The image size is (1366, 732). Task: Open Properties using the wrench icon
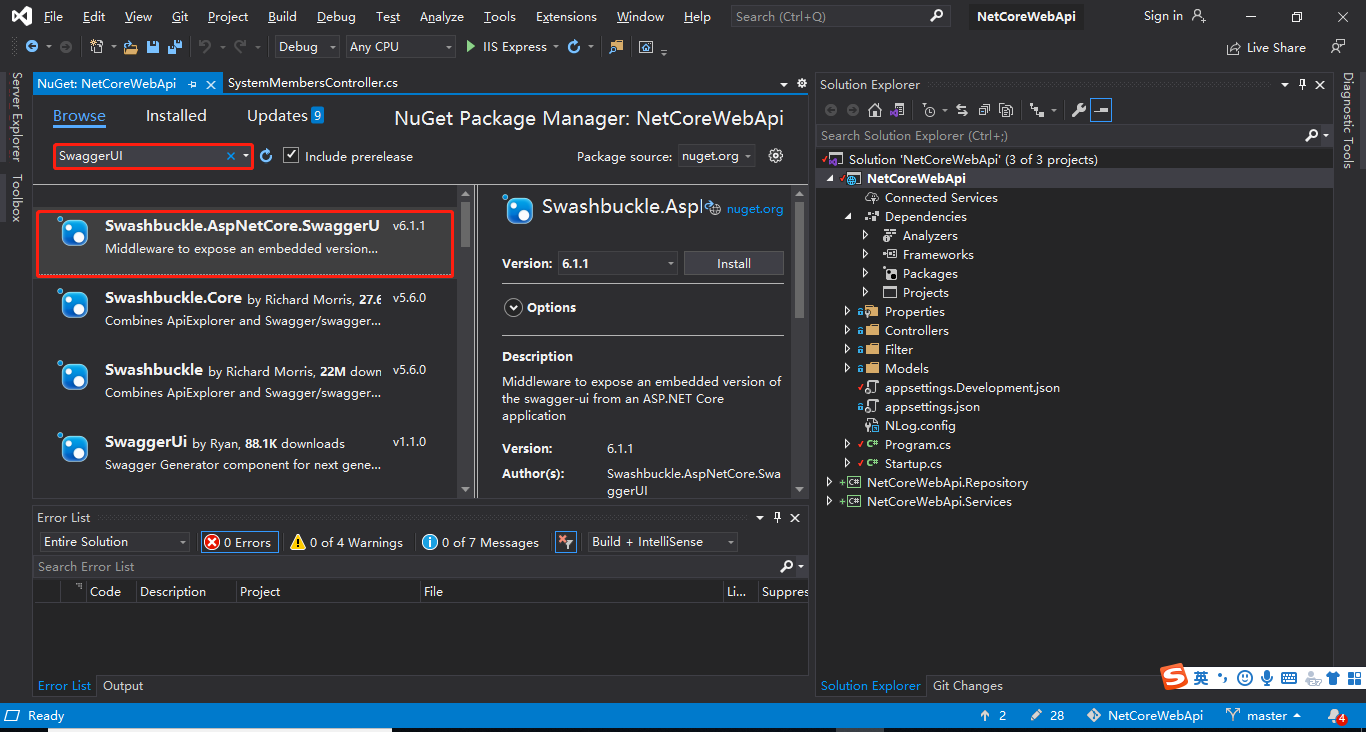1078,110
